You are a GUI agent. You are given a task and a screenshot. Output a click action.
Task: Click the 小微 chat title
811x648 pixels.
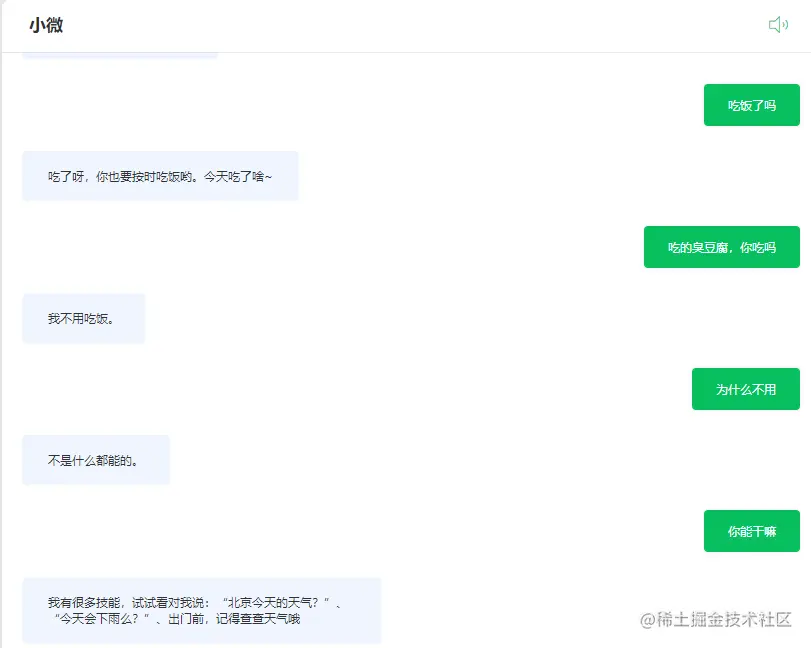pyautogui.click(x=47, y=25)
